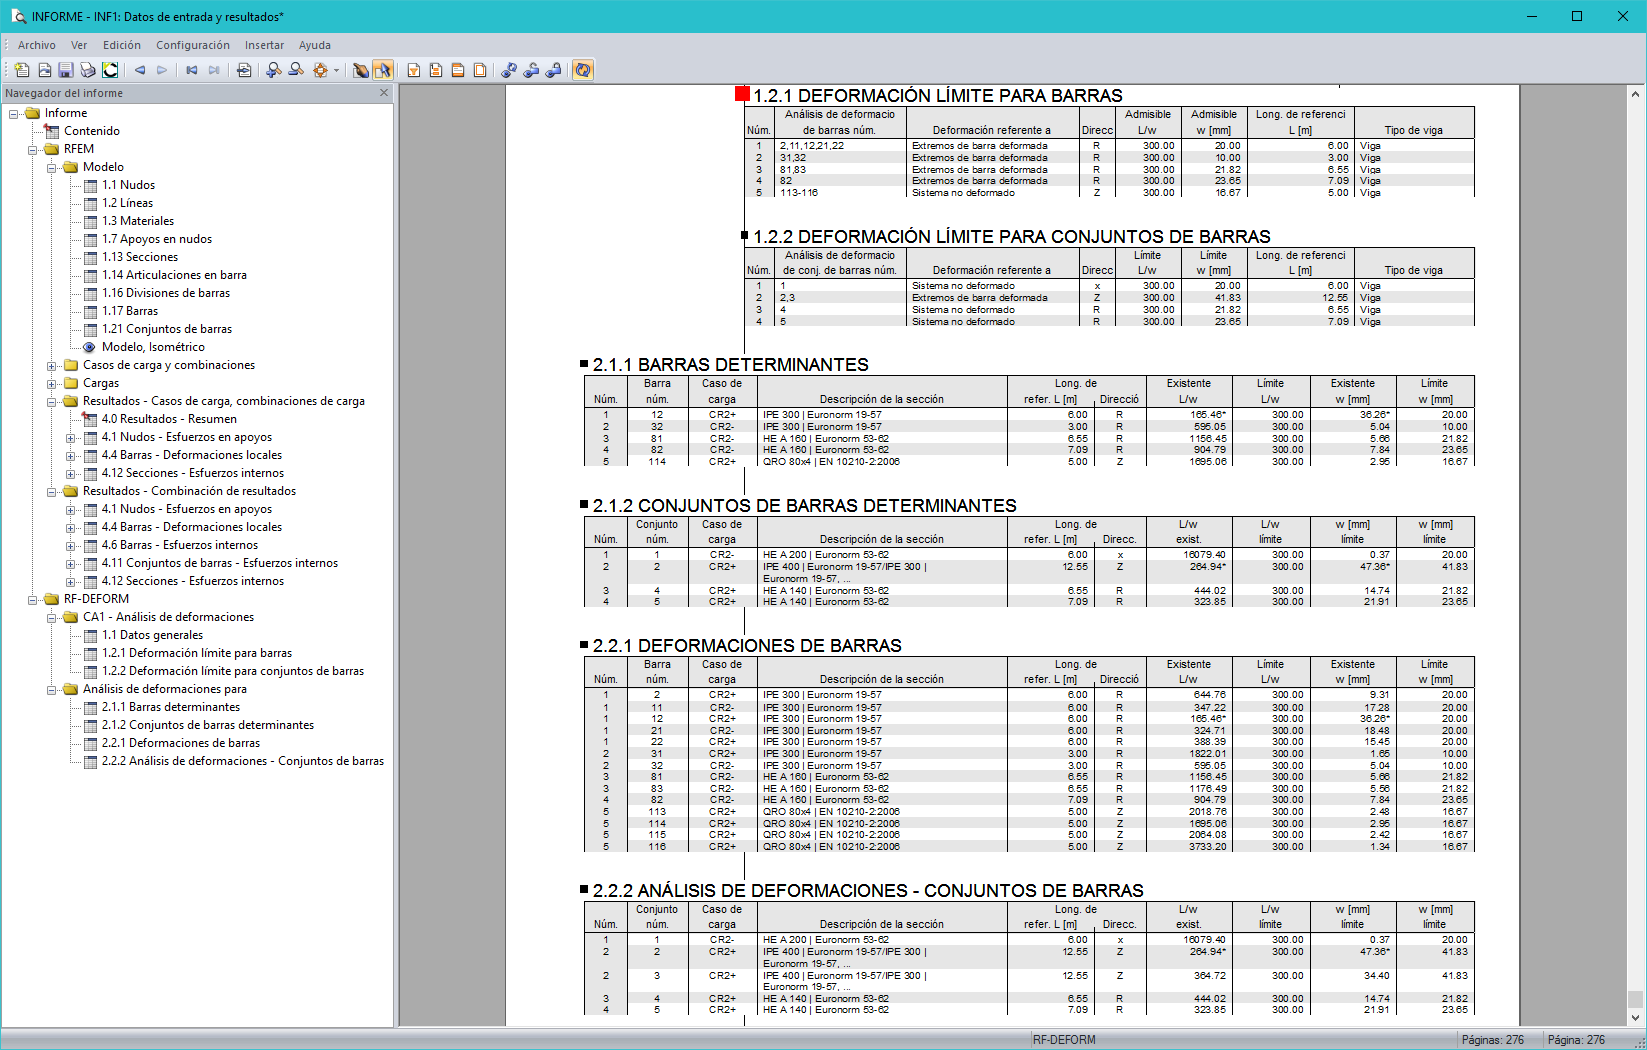
Task: Click the vertical scrollbar down arrow
Action: 1635,1018
